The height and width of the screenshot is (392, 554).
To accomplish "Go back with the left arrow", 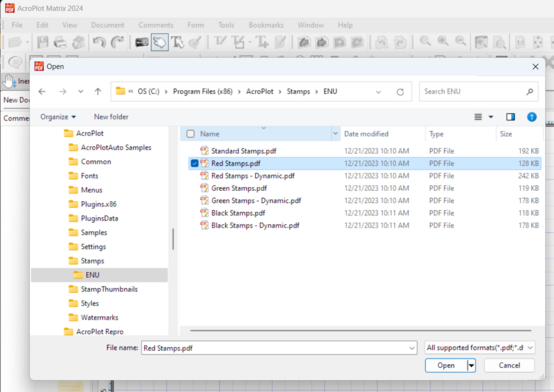I will point(42,92).
